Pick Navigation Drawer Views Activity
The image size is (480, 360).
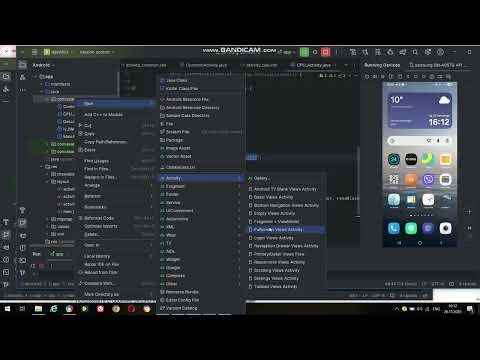(x=286, y=246)
